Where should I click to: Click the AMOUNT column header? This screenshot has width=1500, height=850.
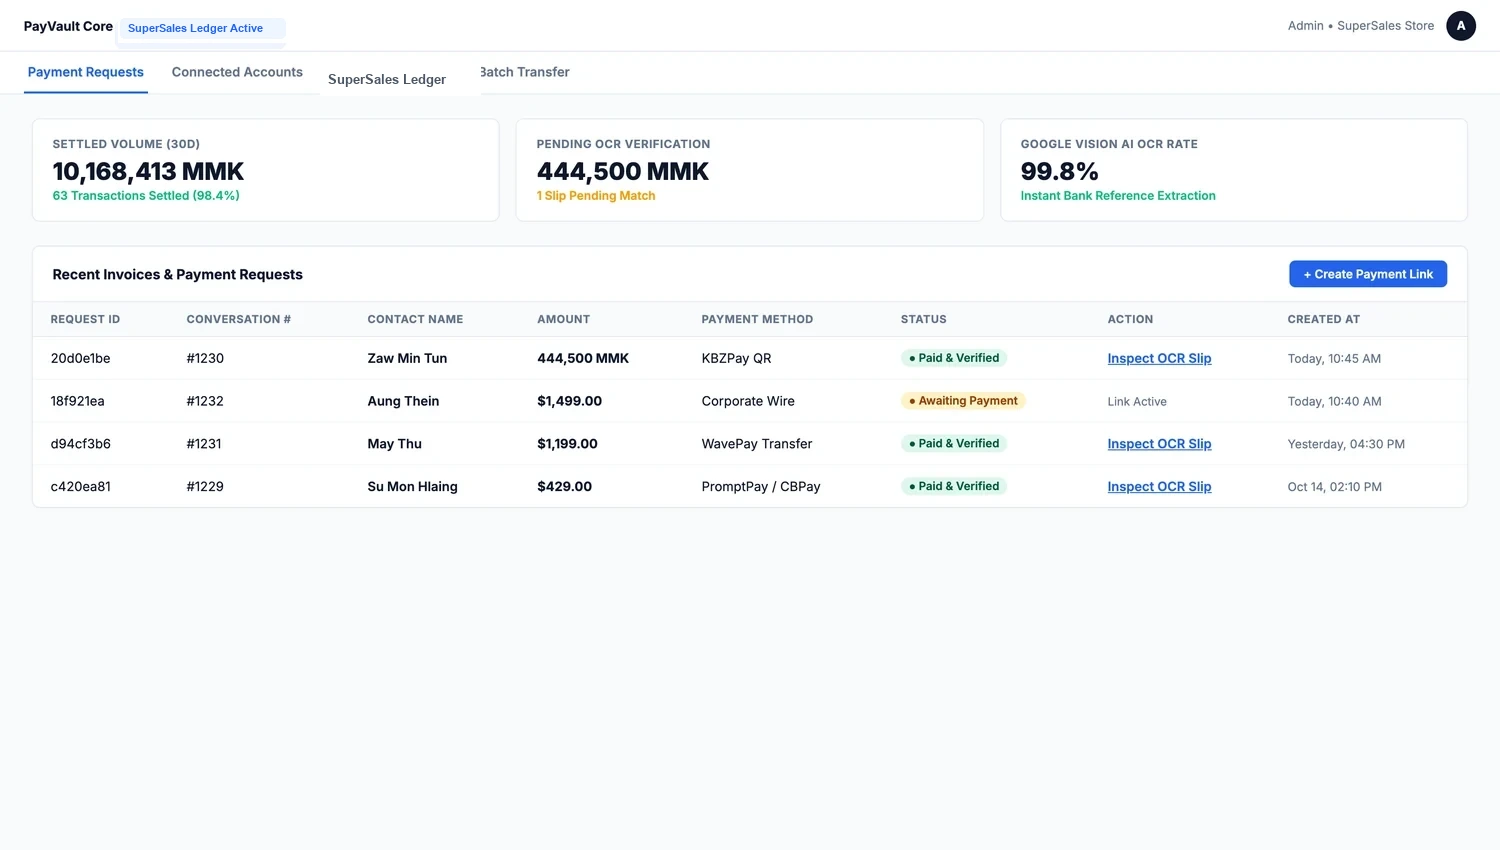point(563,320)
